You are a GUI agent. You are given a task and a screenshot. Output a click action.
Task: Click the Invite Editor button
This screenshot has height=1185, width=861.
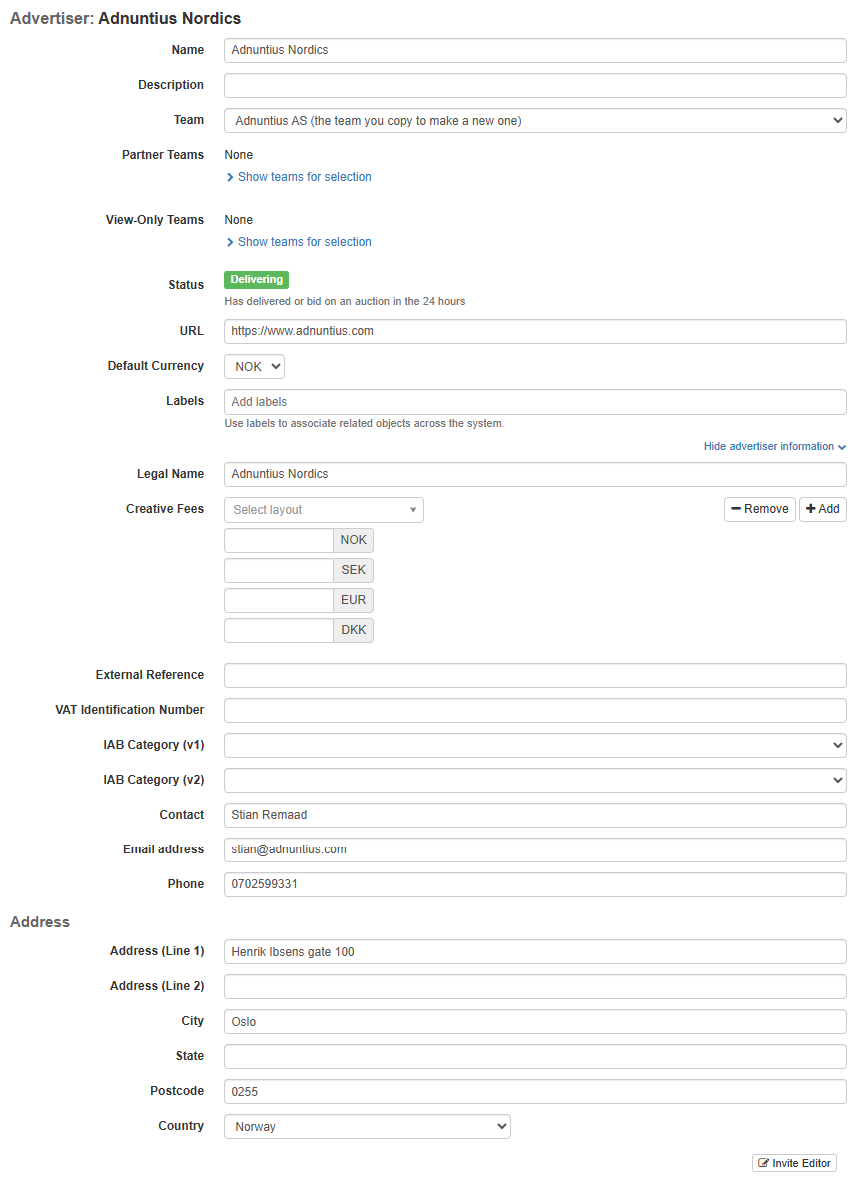coord(794,1163)
